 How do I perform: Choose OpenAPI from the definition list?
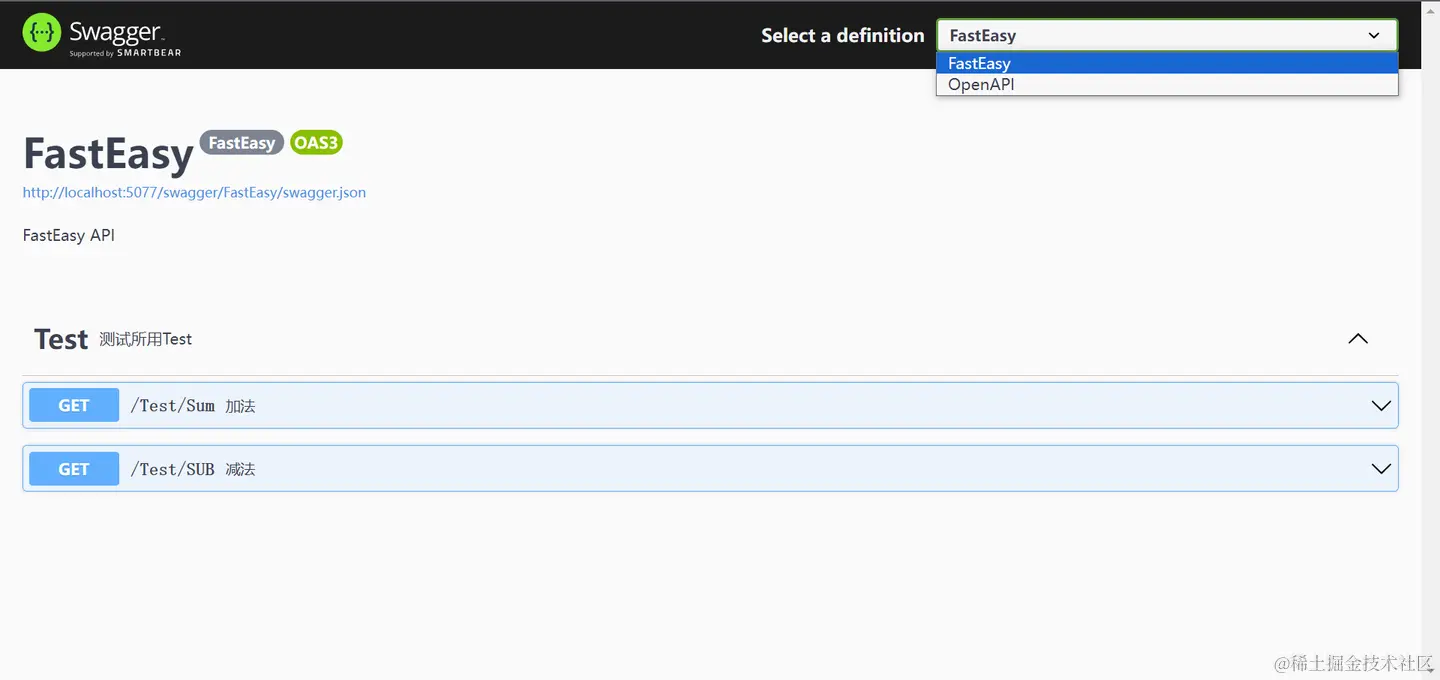pos(981,85)
